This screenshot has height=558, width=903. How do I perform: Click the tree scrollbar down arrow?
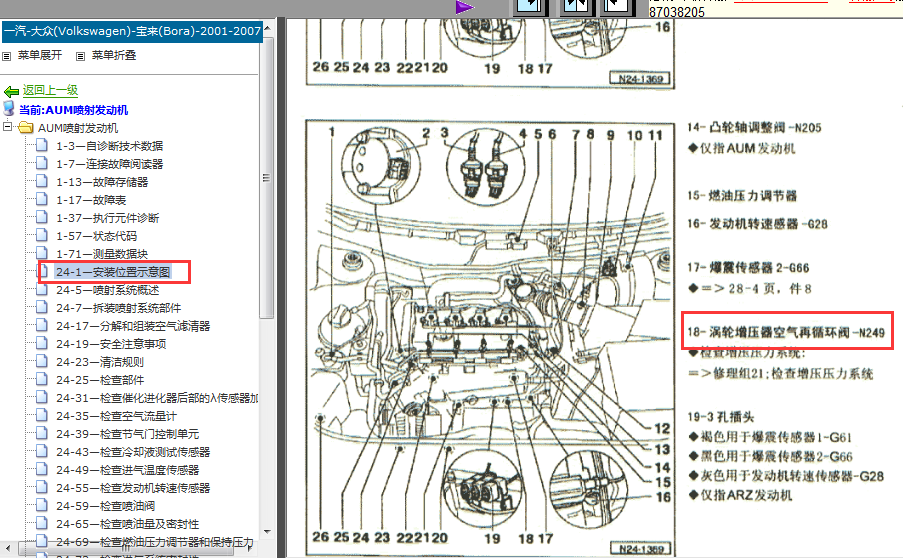pyautogui.click(x=267, y=532)
